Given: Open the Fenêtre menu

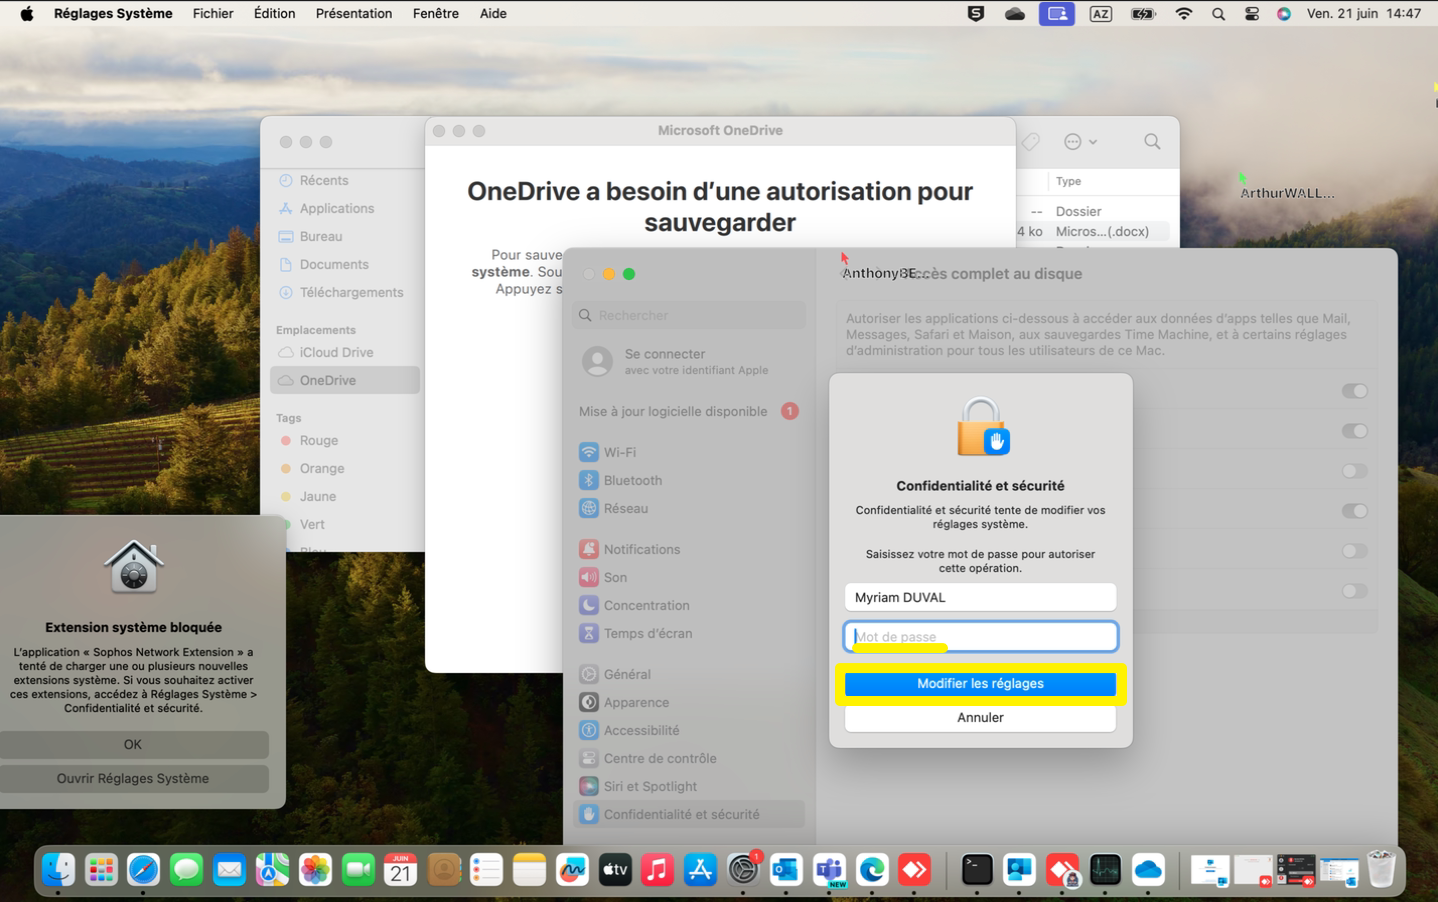Looking at the screenshot, I should point(436,14).
